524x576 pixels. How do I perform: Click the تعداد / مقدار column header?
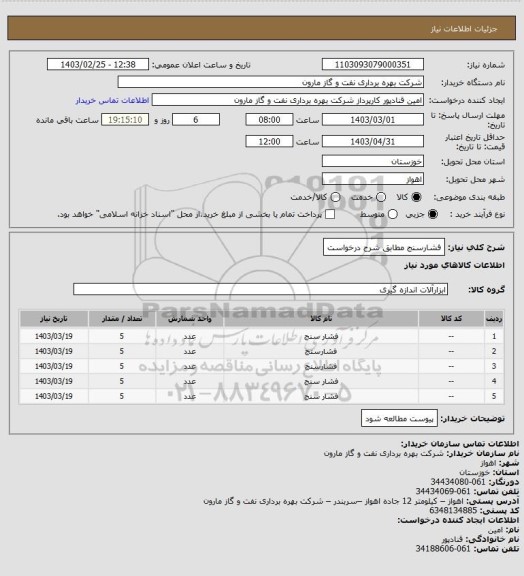(x=122, y=319)
